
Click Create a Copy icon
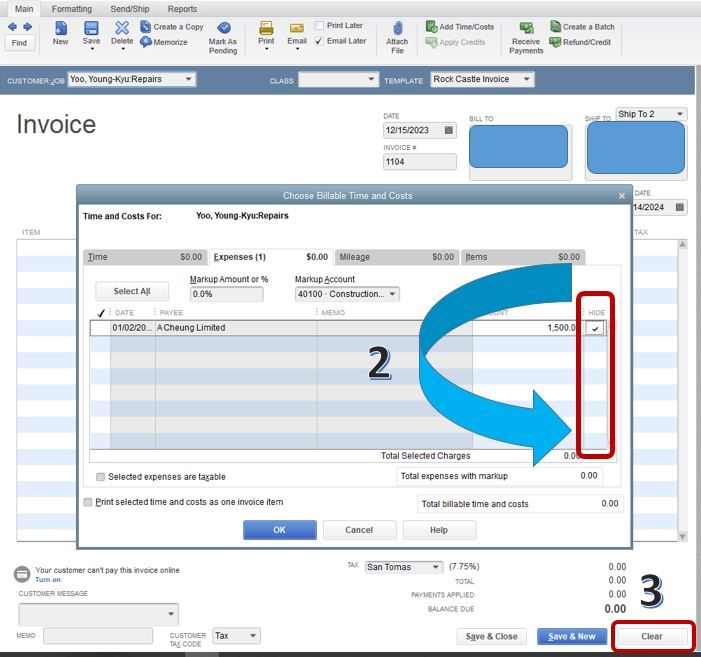pyautogui.click(x=146, y=27)
